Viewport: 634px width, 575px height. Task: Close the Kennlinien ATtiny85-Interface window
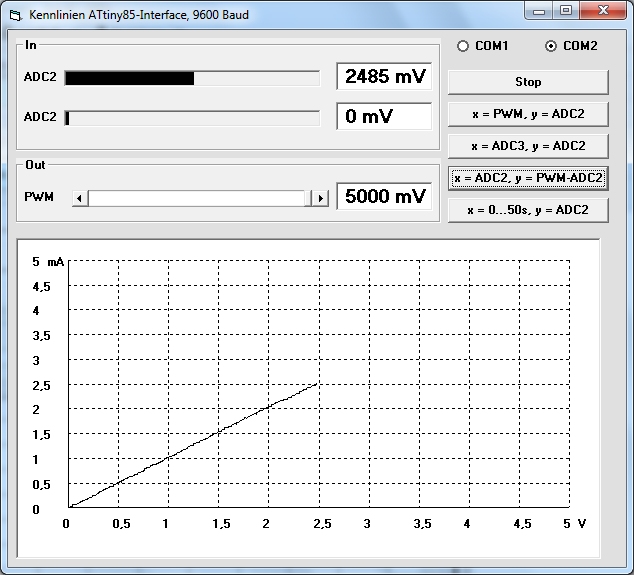click(602, 11)
